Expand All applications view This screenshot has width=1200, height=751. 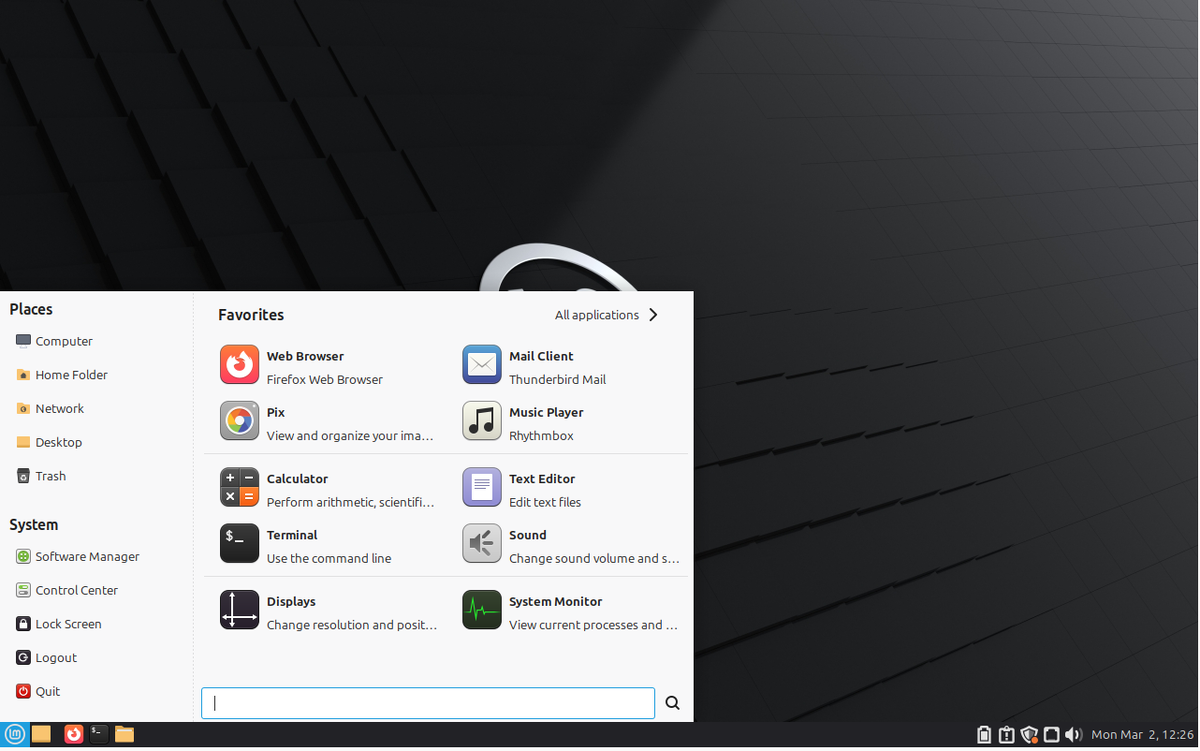click(597, 314)
